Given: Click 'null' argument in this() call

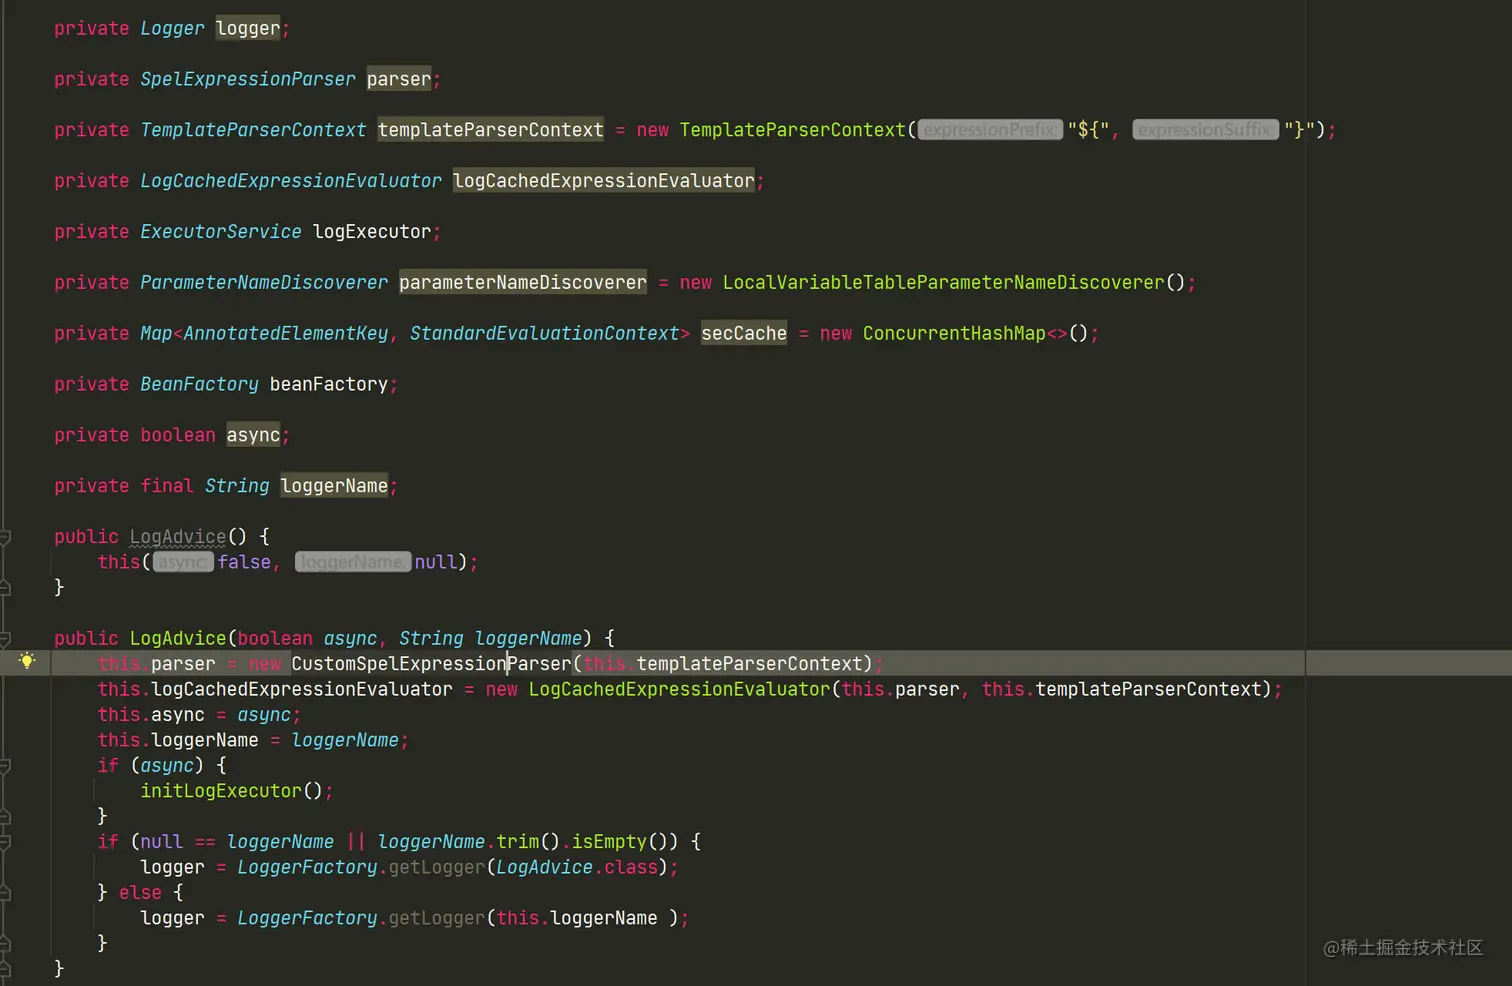Looking at the screenshot, I should (x=436, y=562).
